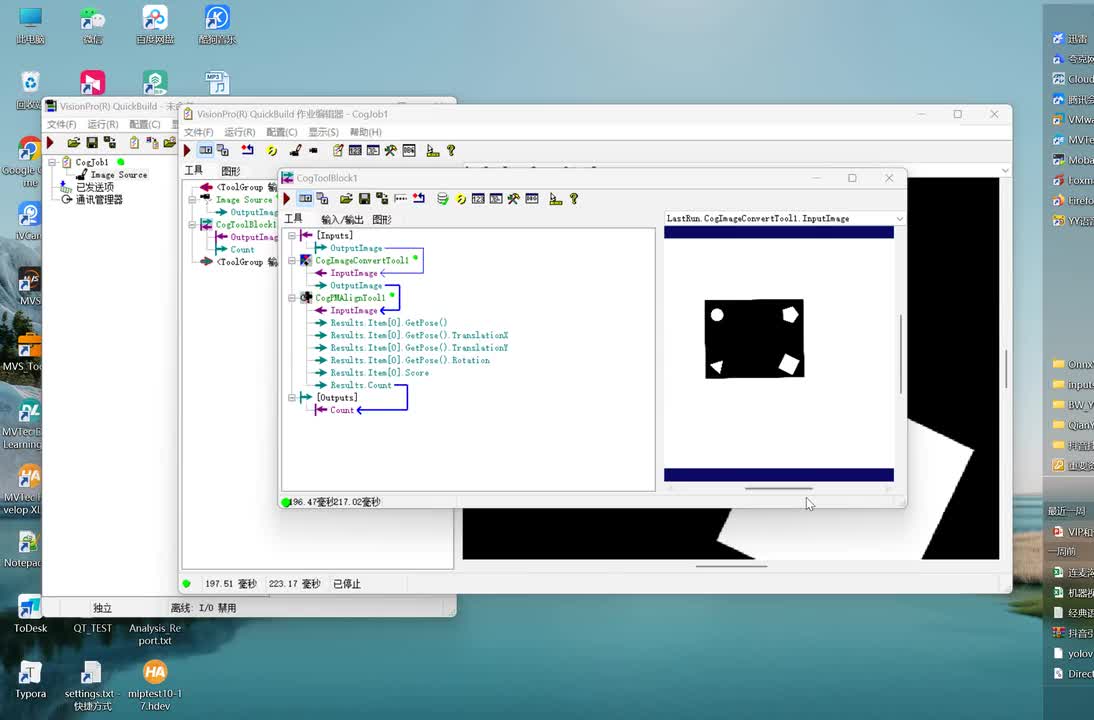Run the CogToolBlock1 tool with the red play icon
This screenshot has height=720, width=1094.
(x=286, y=199)
